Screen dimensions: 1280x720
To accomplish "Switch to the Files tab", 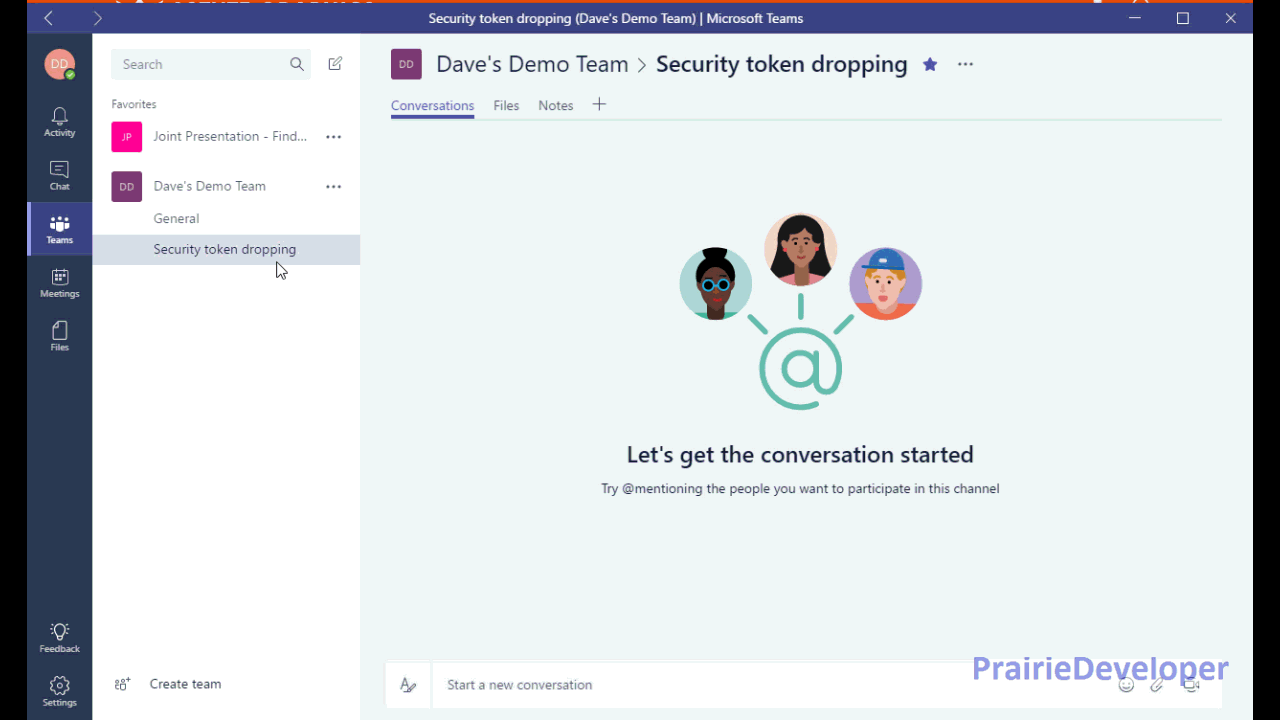I will [506, 106].
